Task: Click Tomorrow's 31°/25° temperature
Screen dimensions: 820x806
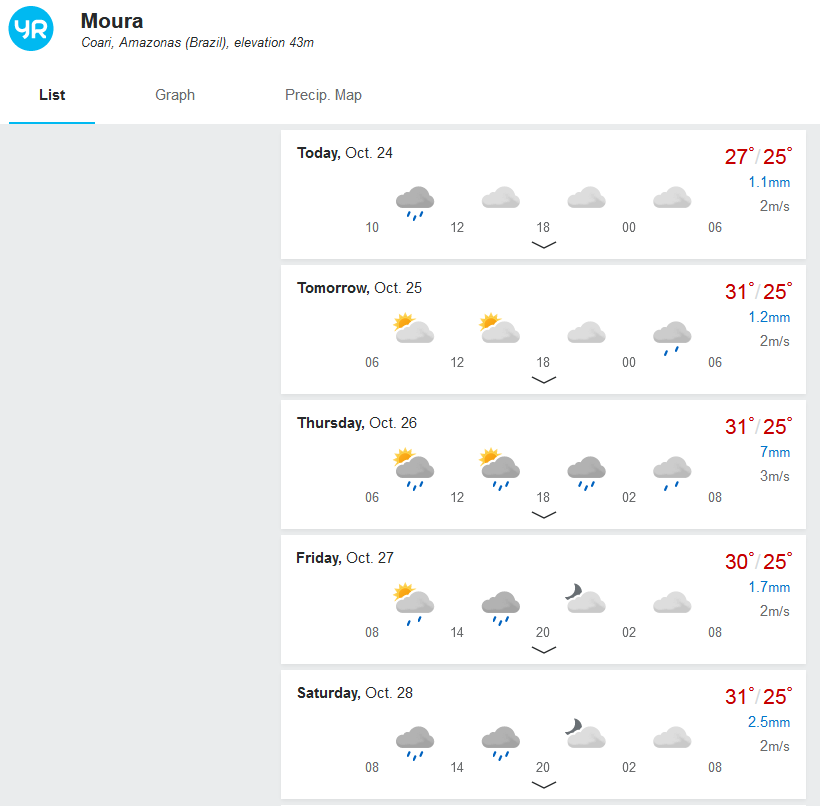Action: click(x=758, y=291)
